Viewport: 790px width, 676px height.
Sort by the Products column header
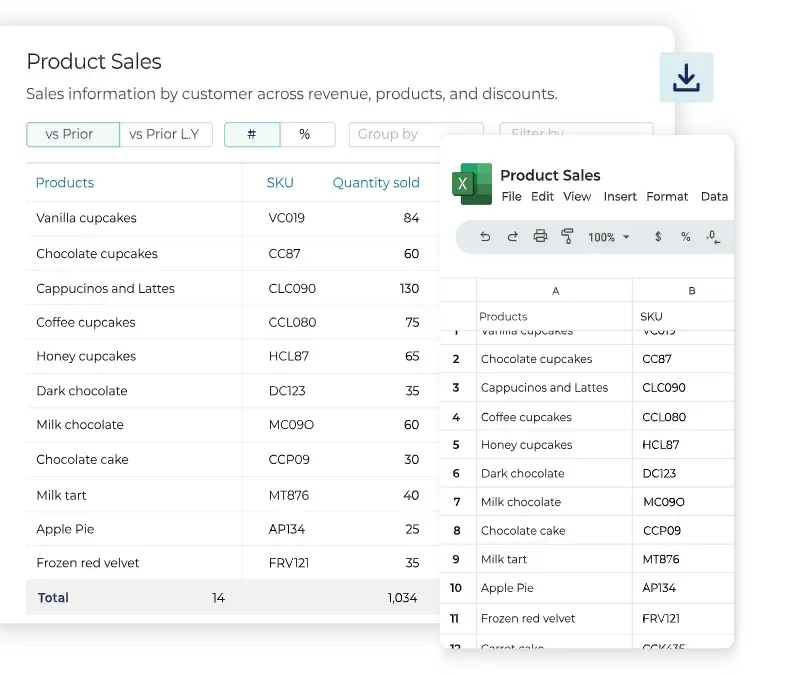(x=65, y=183)
